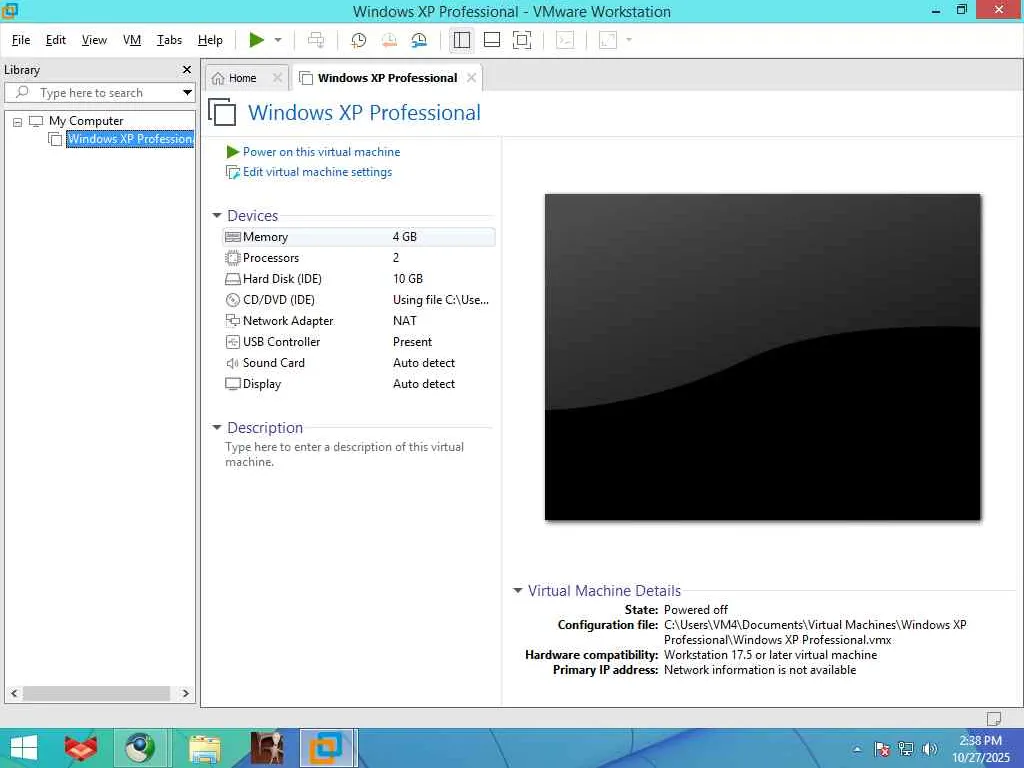1024x768 pixels.
Task: Select the Sound Card device
Action: coord(359,362)
